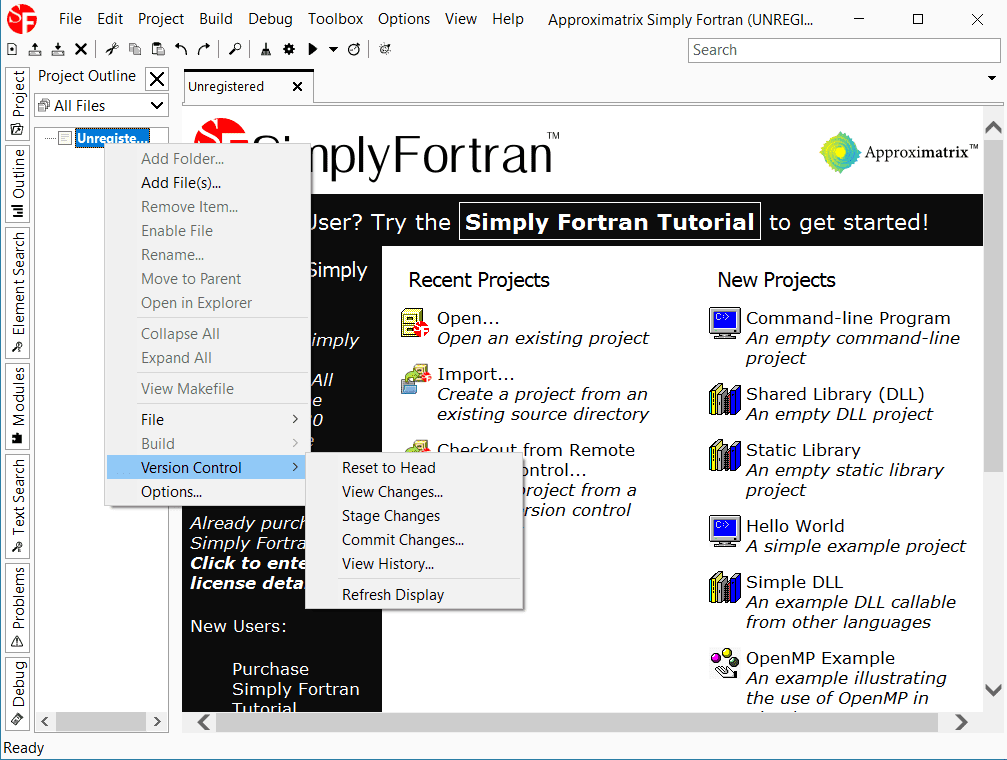Click the Cut scissors toolbar icon

(x=112, y=49)
